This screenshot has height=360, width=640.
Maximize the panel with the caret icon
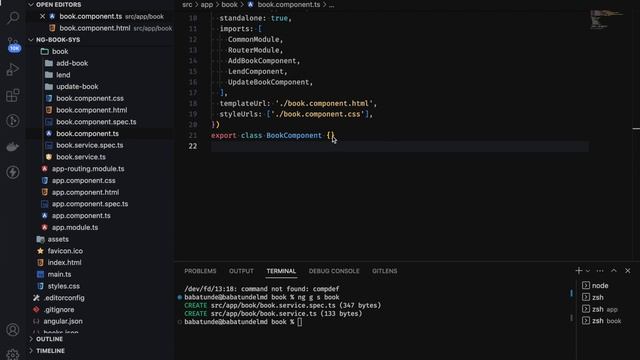coord(613,271)
